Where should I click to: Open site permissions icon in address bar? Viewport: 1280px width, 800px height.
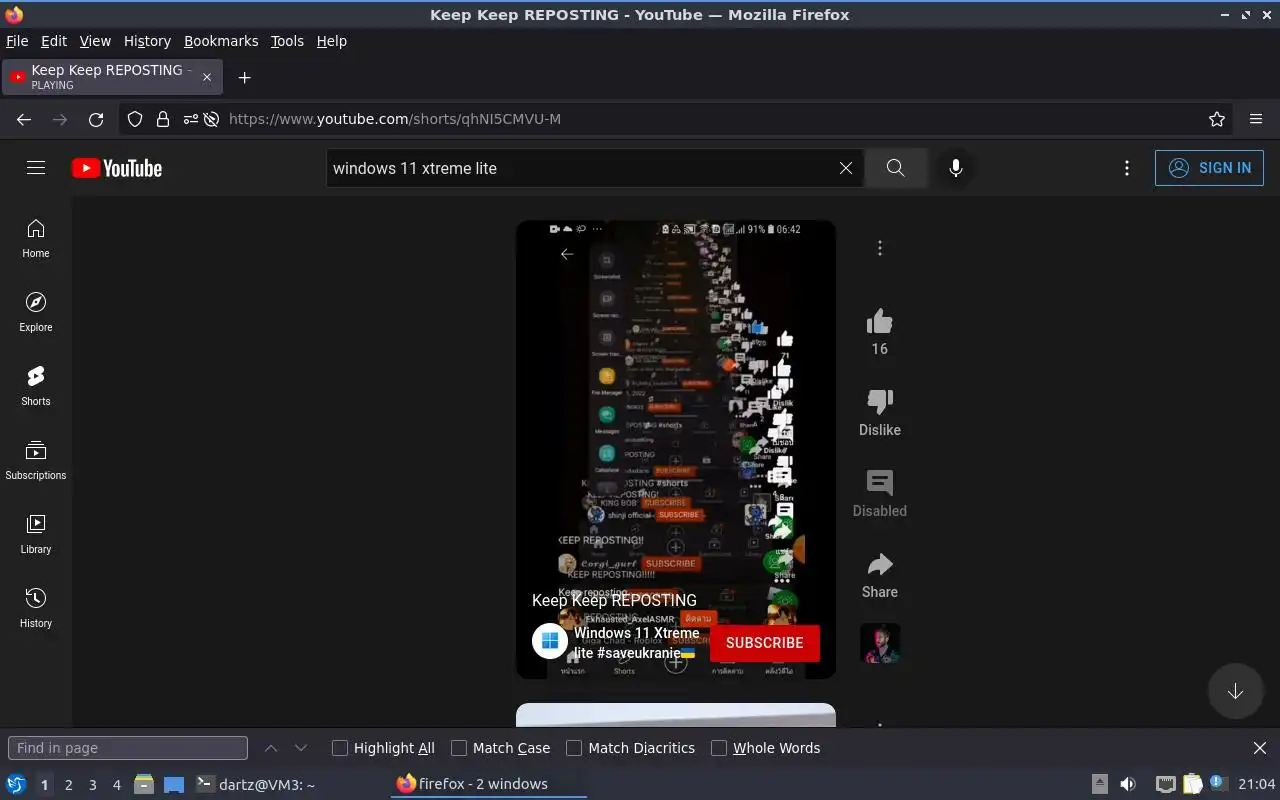191,119
